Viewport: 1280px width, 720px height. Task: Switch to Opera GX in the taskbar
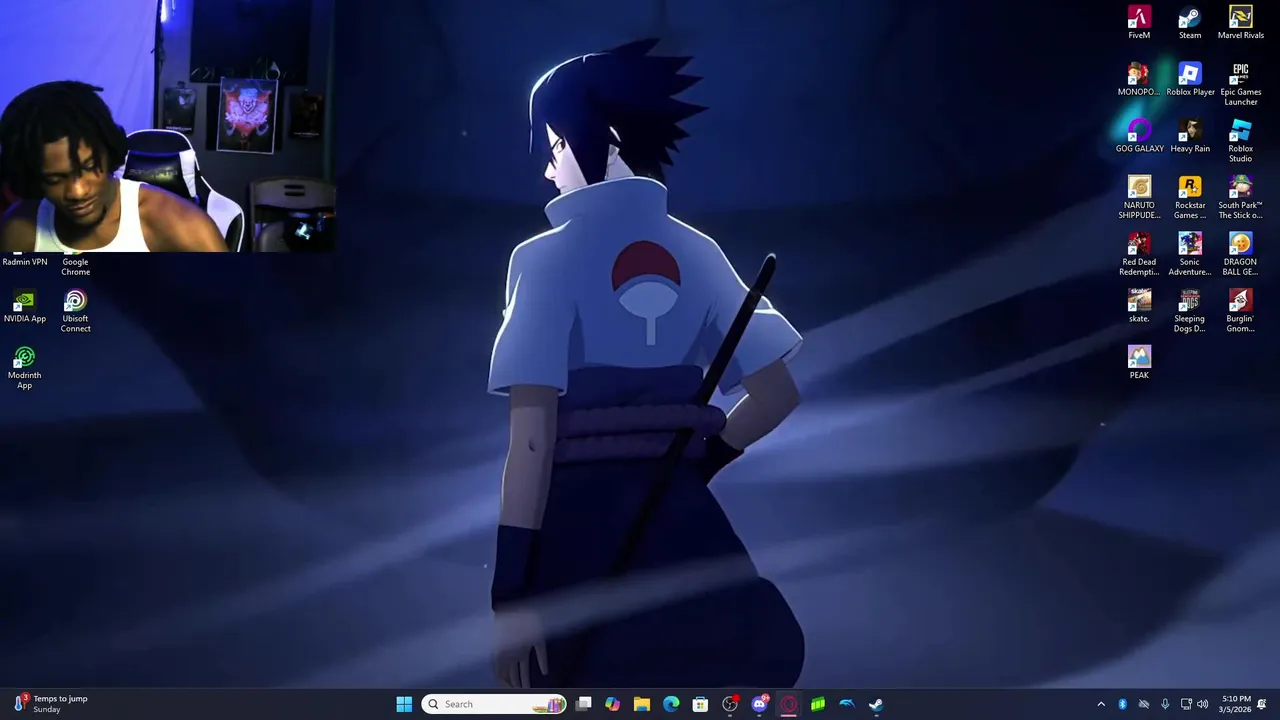[x=789, y=704]
